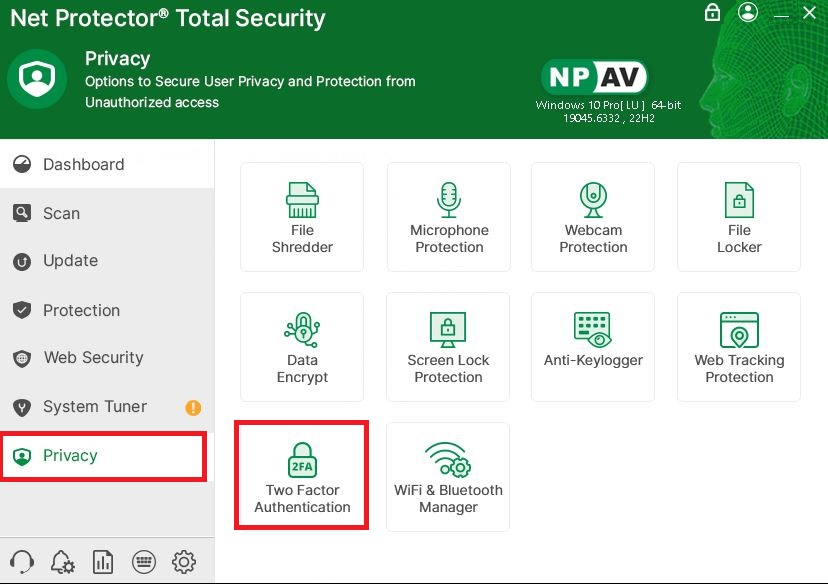The width and height of the screenshot is (828, 585).
Task: Open Web Tracking Protection
Action: 739,347
